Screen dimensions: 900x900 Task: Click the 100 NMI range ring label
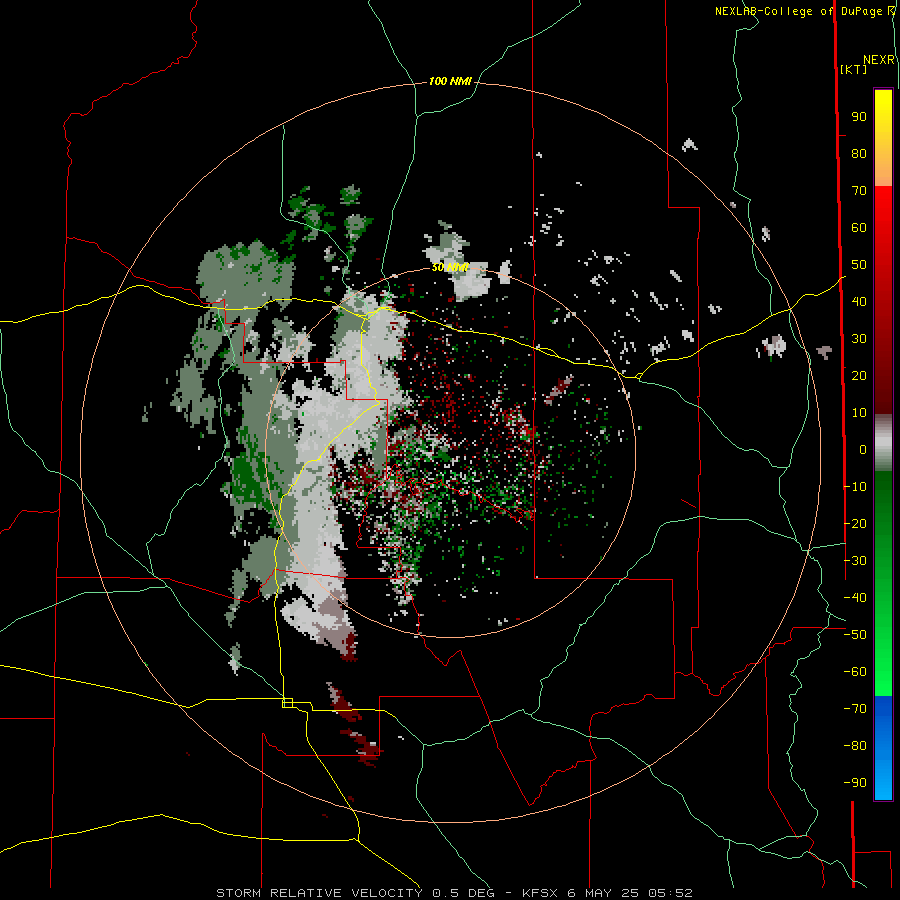(449, 81)
